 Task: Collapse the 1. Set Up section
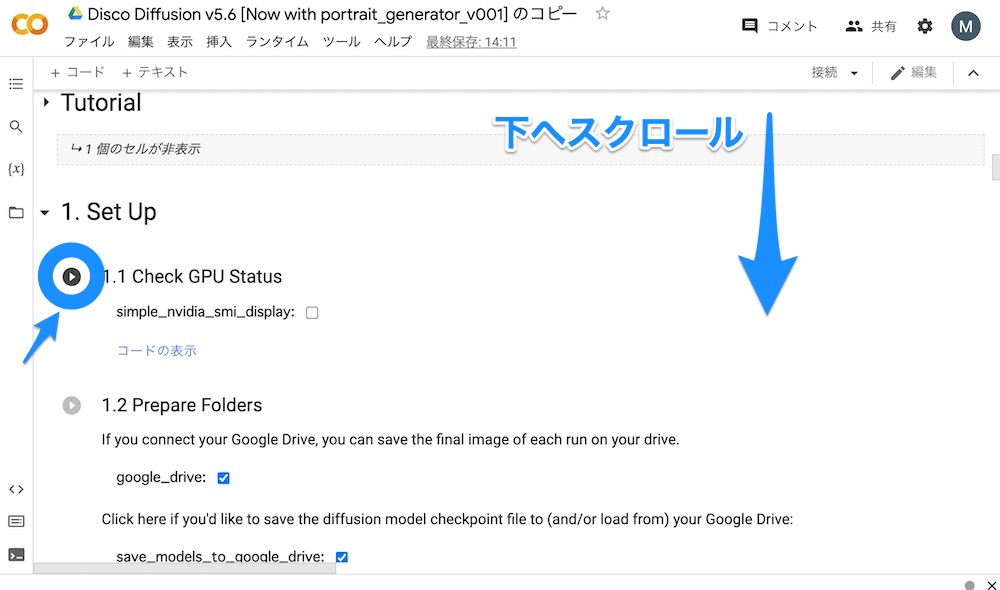coord(45,212)
